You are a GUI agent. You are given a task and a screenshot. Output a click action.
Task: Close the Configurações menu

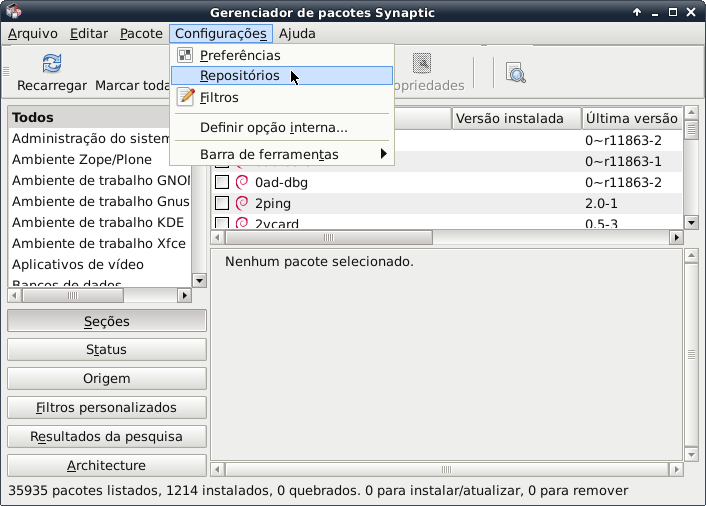coord(221,34)
